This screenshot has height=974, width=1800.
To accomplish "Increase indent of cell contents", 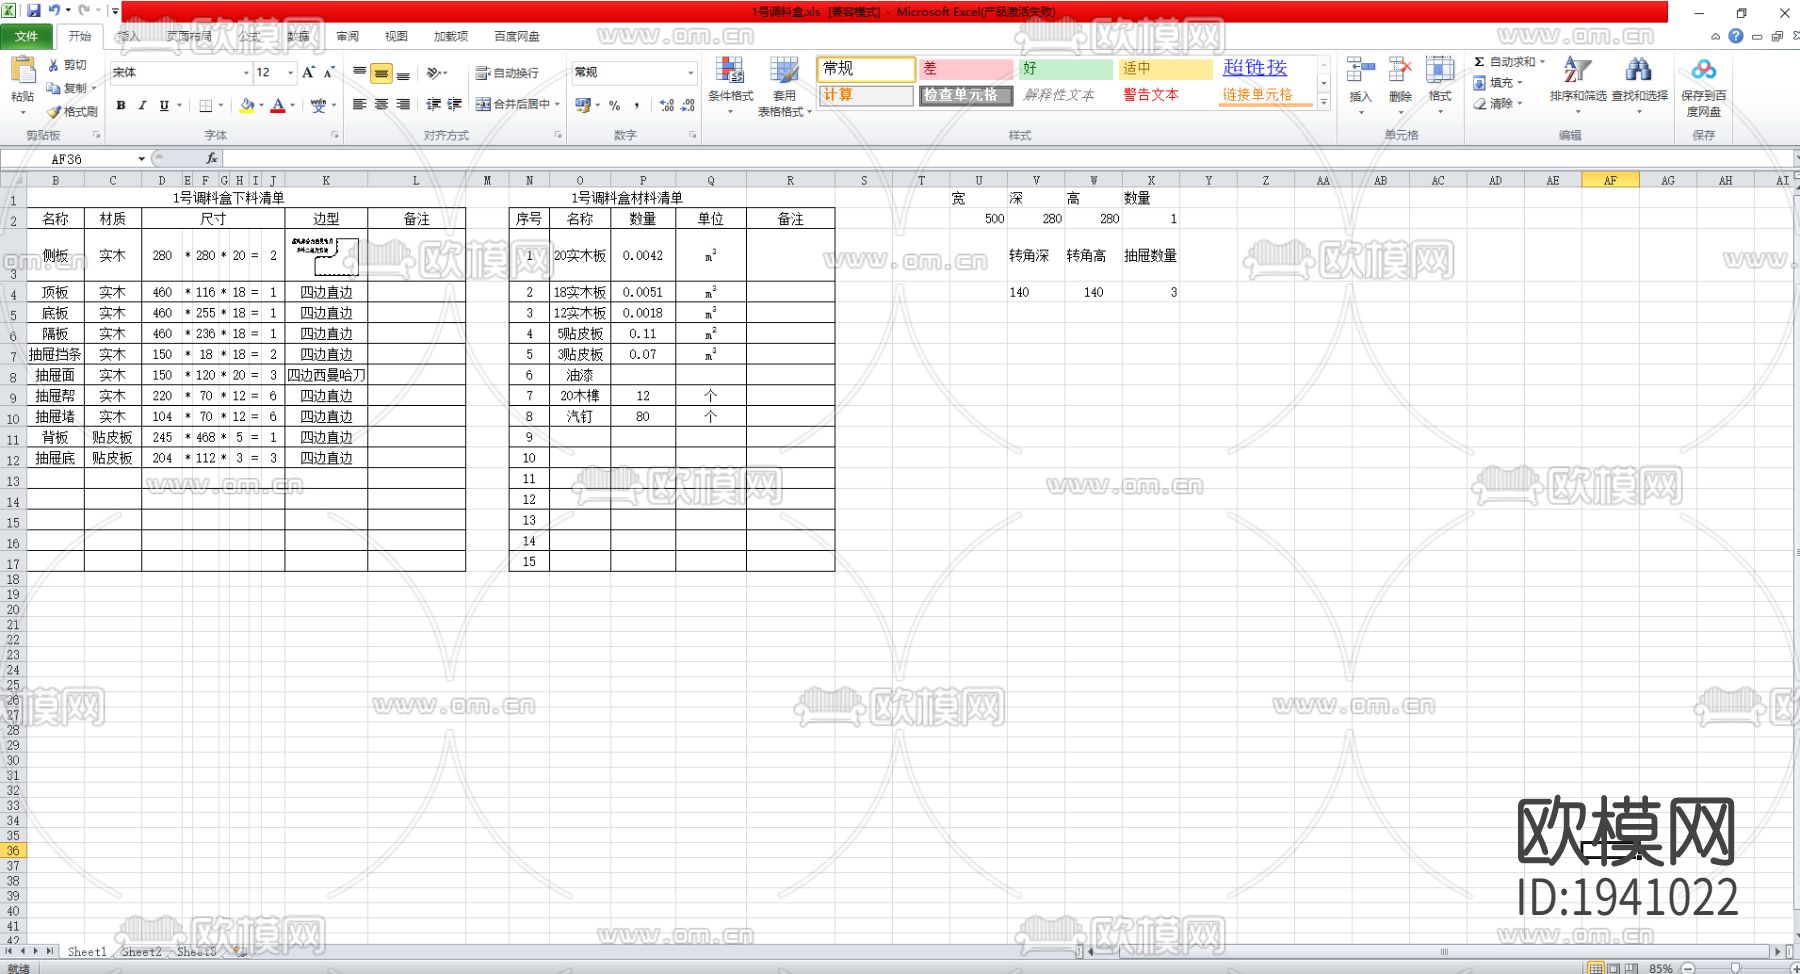I will tap(455, 105).
